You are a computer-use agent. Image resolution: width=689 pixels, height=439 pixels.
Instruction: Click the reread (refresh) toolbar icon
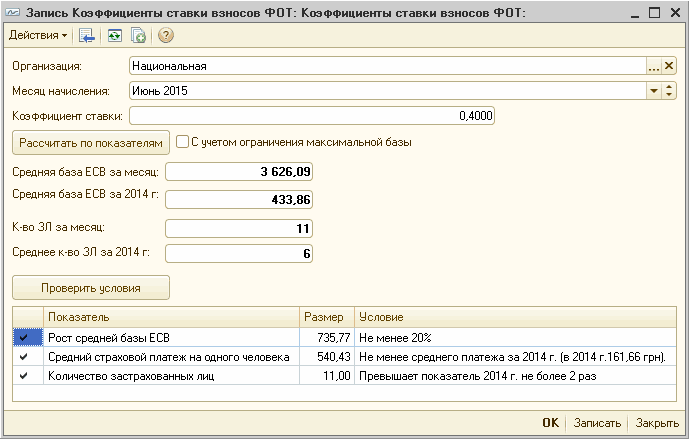click(115, 35)
